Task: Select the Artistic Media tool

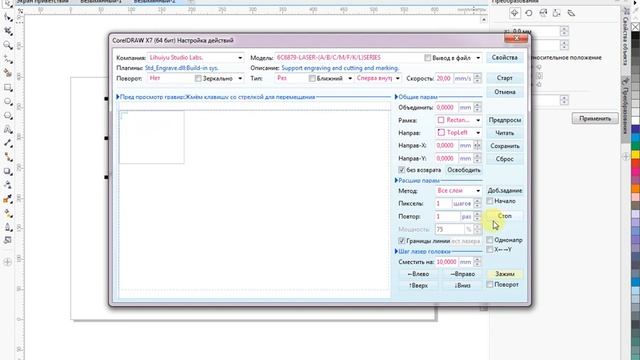Action: (x=7, y=73)
